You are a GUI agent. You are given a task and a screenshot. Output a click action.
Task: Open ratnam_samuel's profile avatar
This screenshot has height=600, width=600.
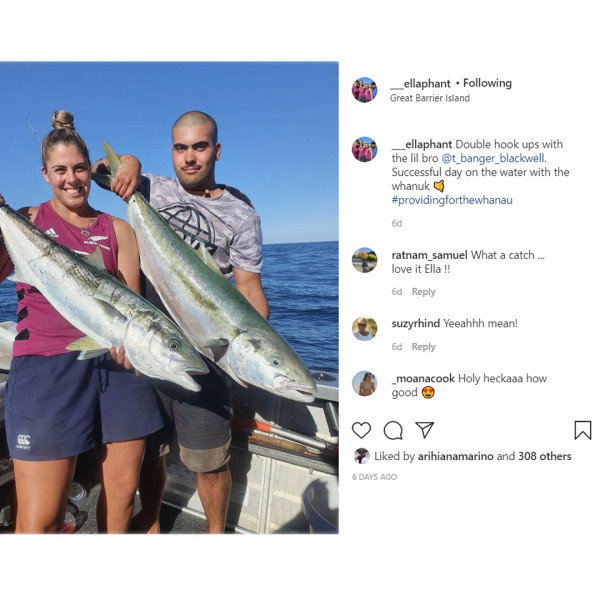pyautogui.click(x=364, y=260)
